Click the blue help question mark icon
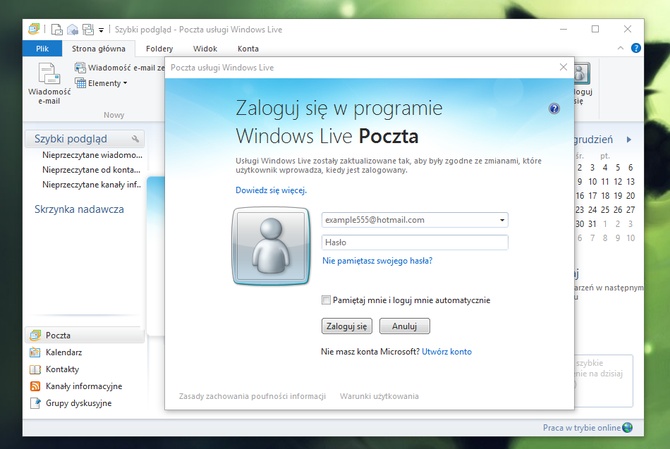 pos(554,108)
